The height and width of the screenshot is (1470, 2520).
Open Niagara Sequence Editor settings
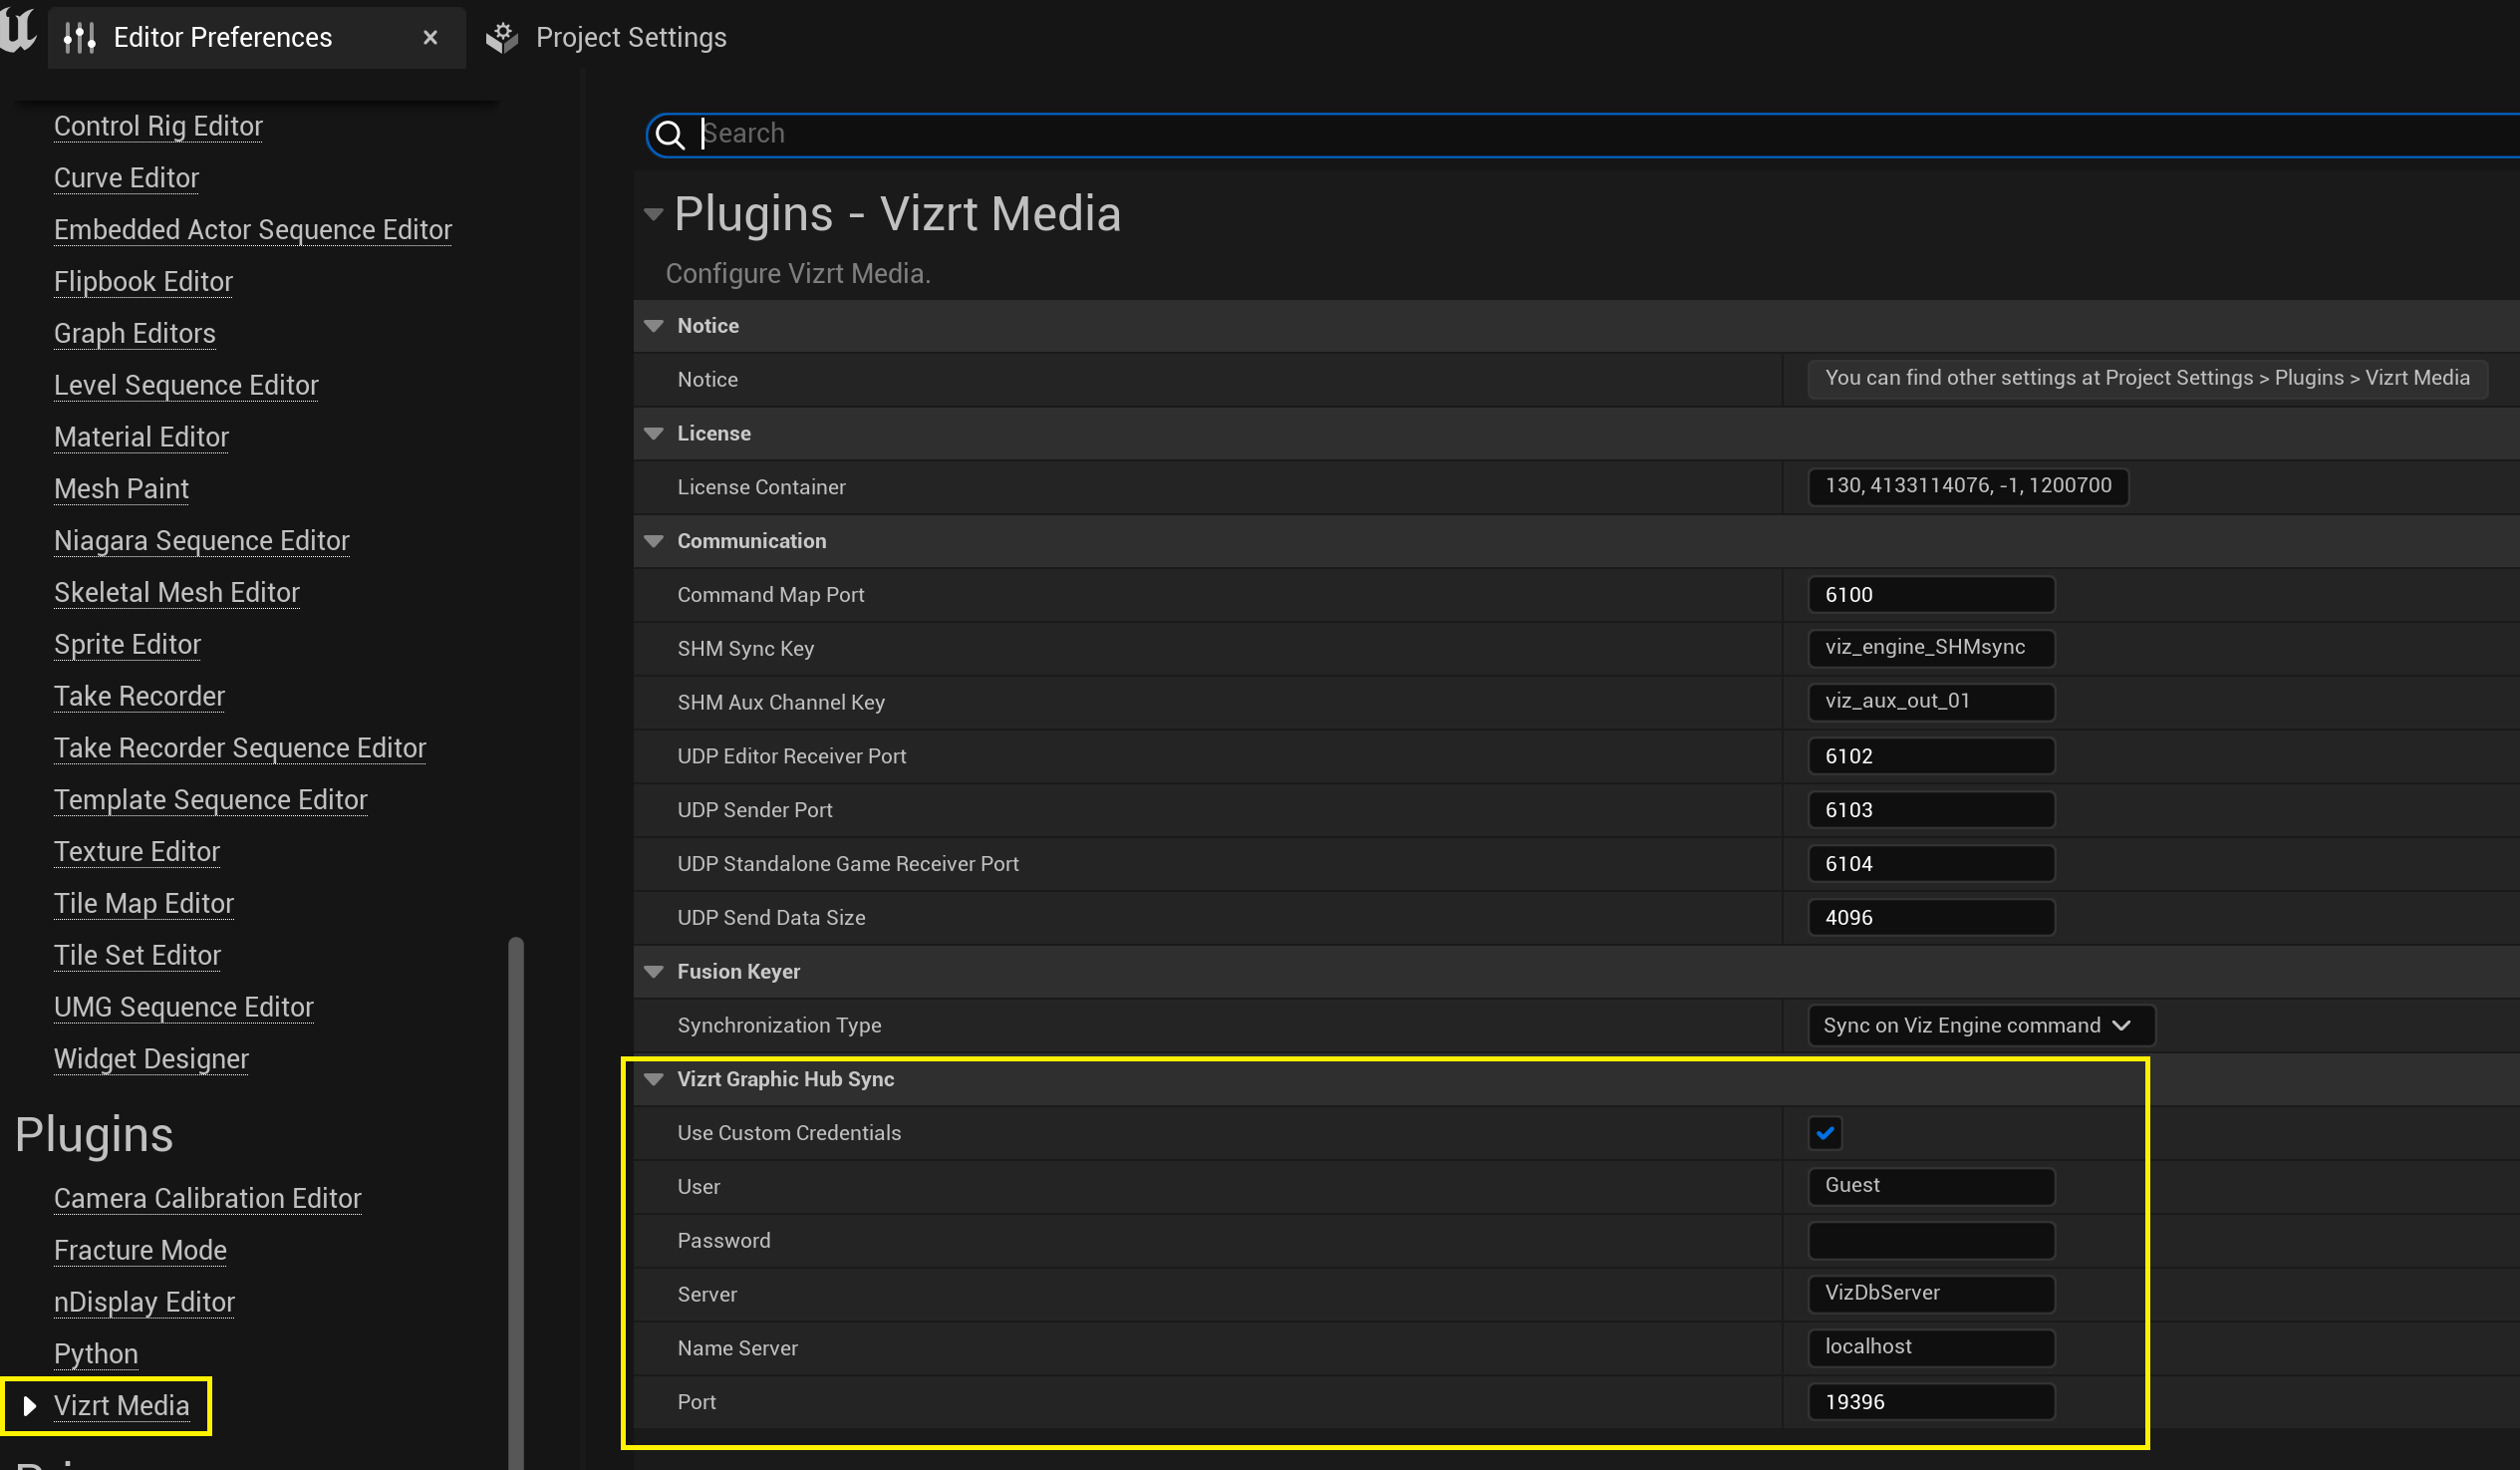click(202, 541)
